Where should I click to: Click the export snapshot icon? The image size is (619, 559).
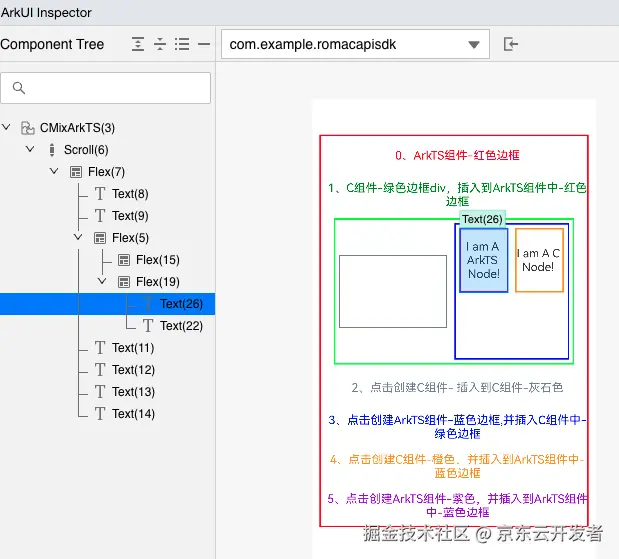[x=510, y=44]
